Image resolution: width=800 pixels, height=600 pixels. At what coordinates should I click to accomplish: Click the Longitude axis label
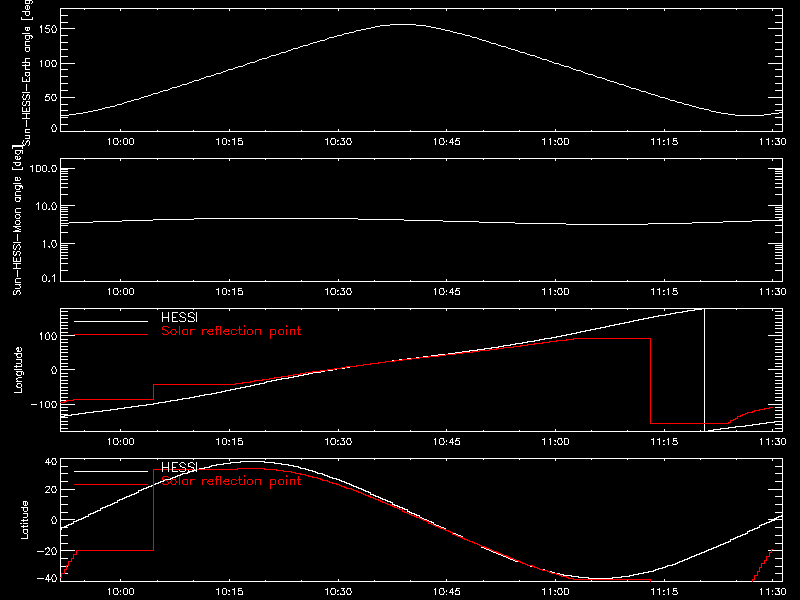click(x=18, y=370)
